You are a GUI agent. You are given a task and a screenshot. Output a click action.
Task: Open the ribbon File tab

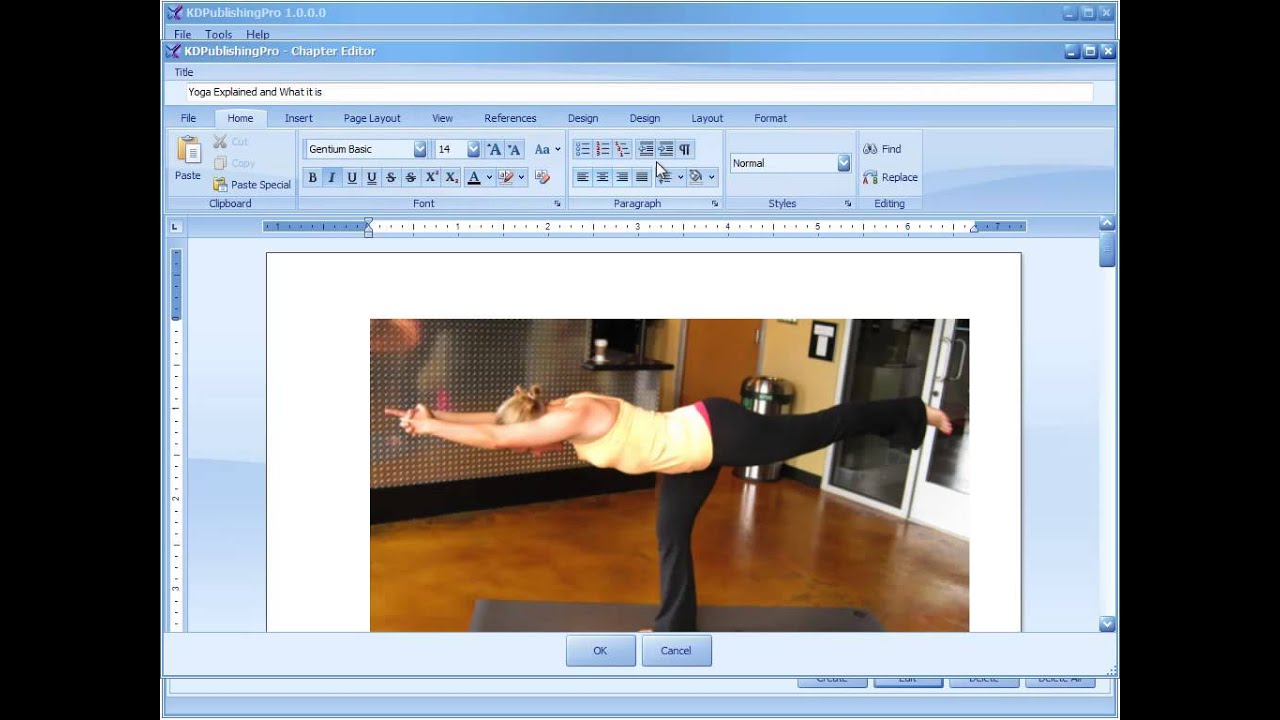tap(188, 118)
